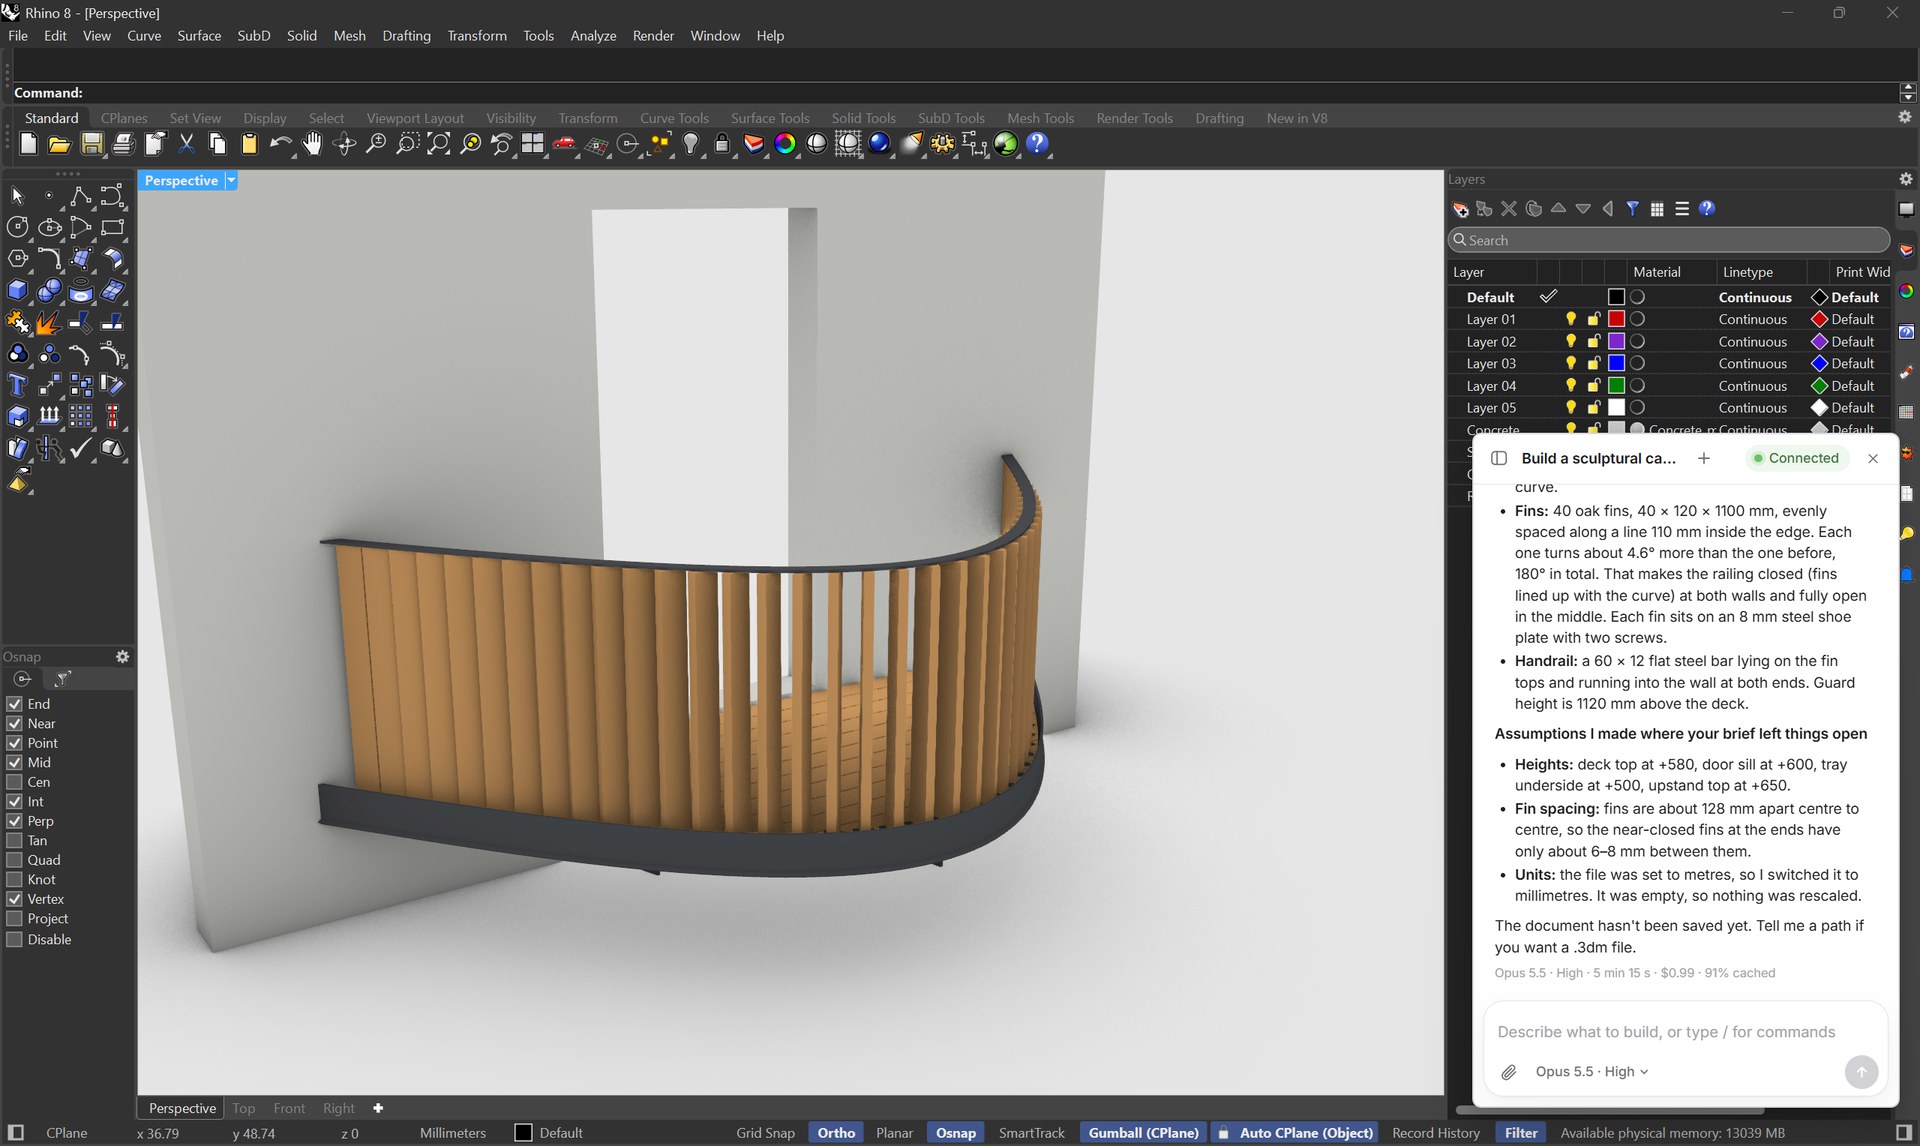
Task: Click the Print icon in the toolbar
Action: [123, 144]
